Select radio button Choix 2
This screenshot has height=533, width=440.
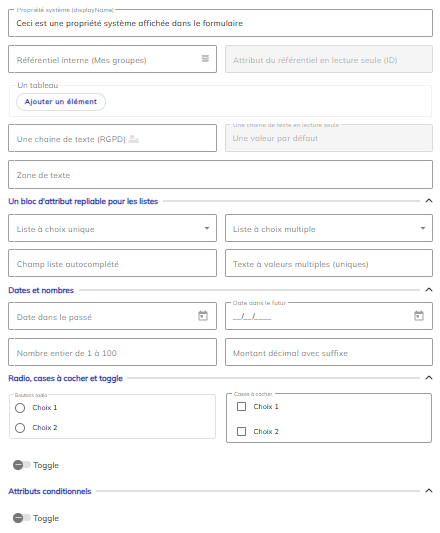(20, 428)
